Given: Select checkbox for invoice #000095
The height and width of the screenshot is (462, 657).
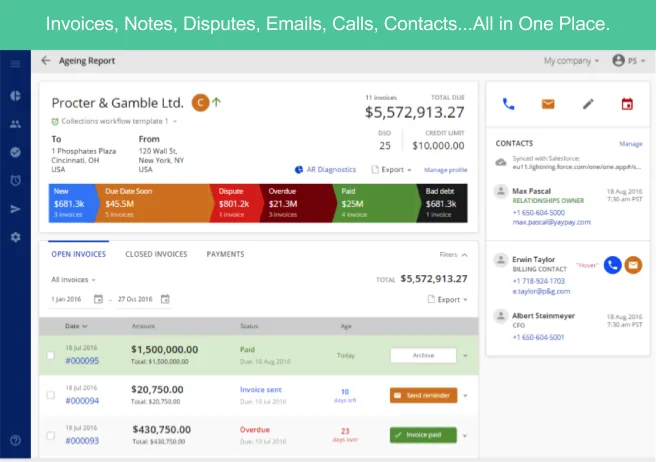Looking at the screenshot, I should 51,355.
